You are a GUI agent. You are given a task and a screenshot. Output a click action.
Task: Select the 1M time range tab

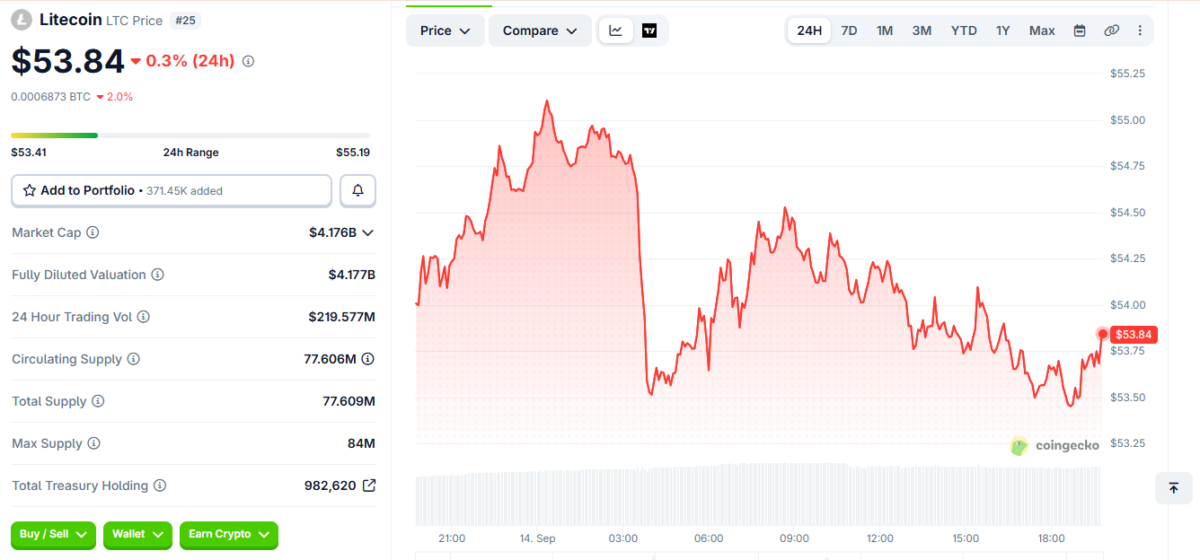884,30
